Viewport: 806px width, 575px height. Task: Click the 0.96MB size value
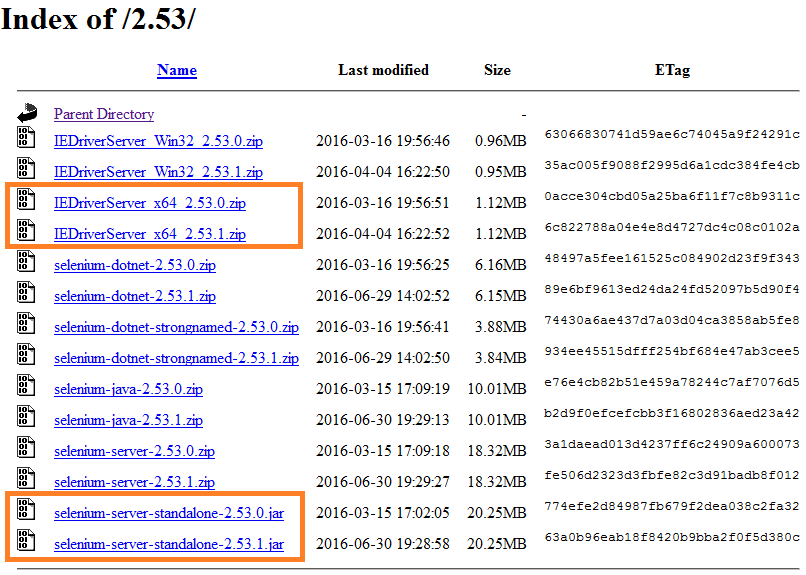tap(501, 141)
